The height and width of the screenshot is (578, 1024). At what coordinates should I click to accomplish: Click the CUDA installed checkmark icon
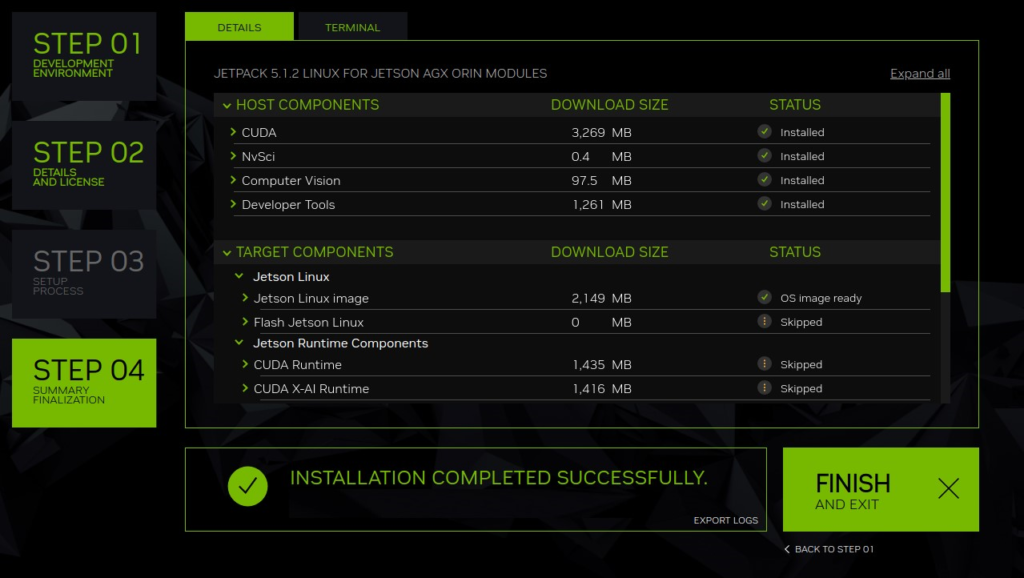pyautogui.click(x=764, y=131)
